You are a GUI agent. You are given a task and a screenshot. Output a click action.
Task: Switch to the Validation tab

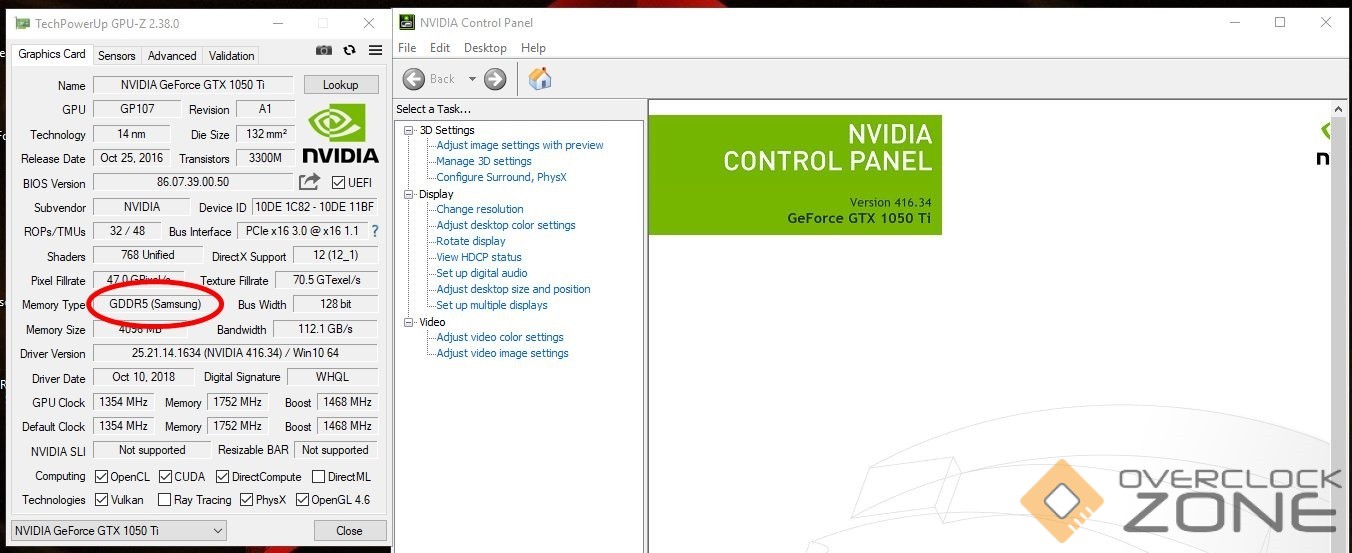[232, 56]
